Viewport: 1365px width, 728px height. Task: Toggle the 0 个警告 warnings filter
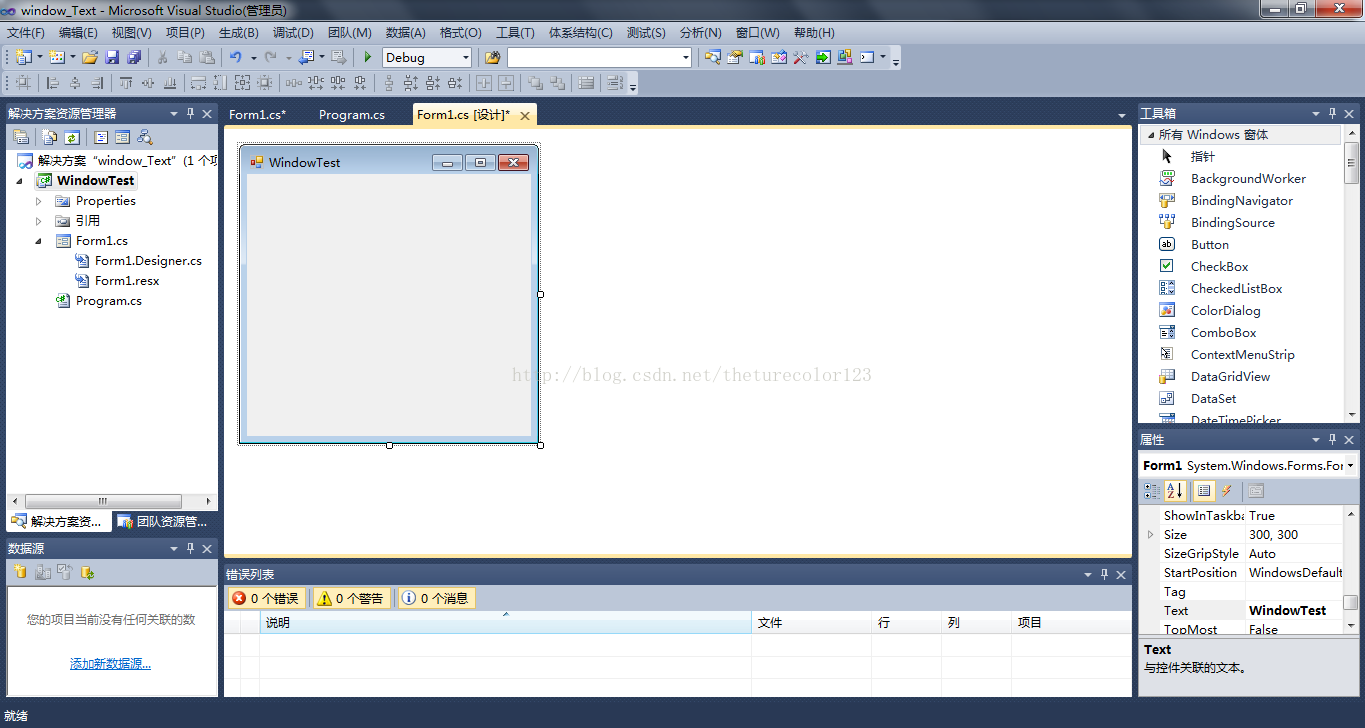tap(351, 598)
